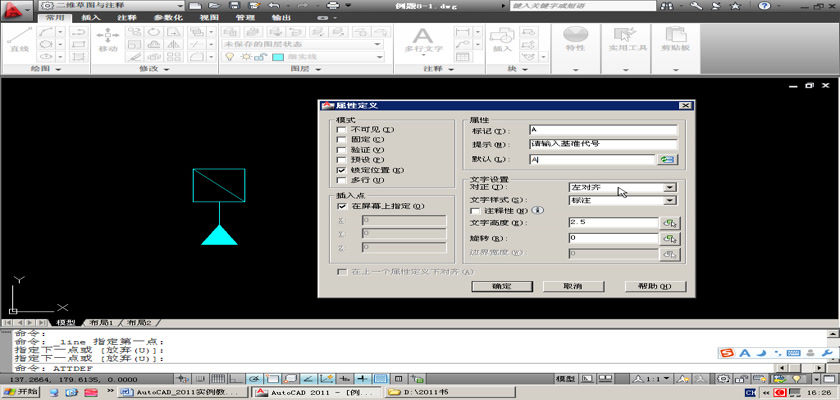Click the Save icon in quick access toolbar

(234, 5)
